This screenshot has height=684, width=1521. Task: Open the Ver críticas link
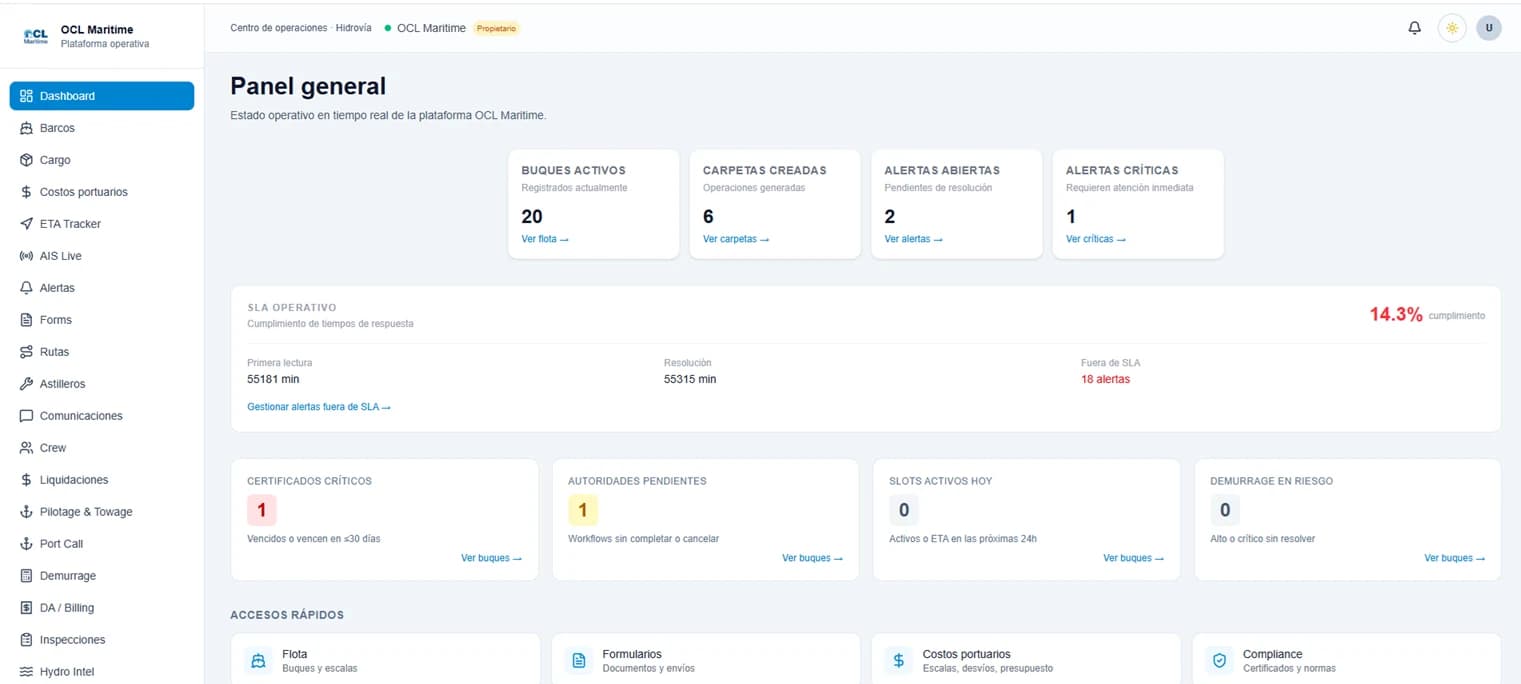tap(1096, 239)
